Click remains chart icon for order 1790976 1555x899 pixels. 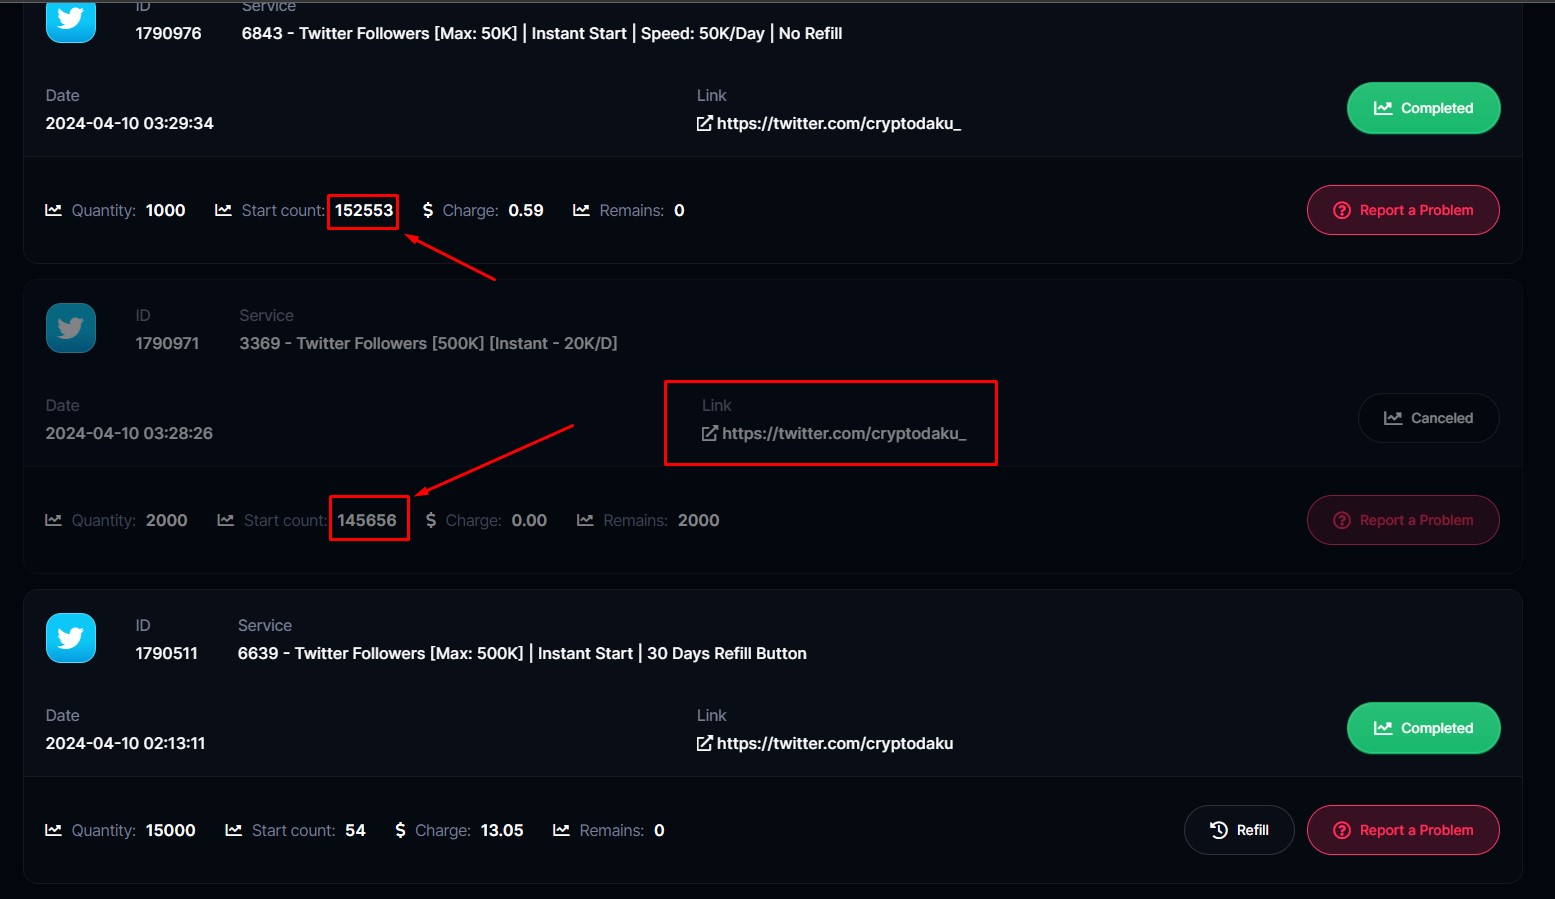pyautogui.click(x=581, y=210)
